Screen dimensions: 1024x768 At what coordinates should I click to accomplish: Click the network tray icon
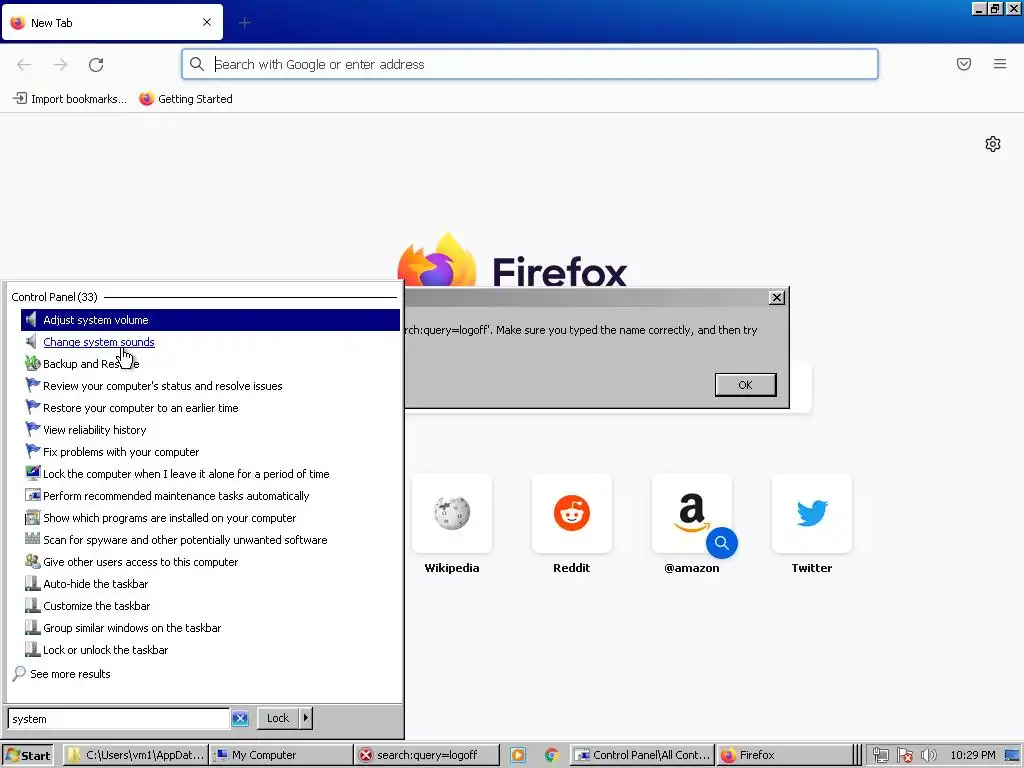880,756
